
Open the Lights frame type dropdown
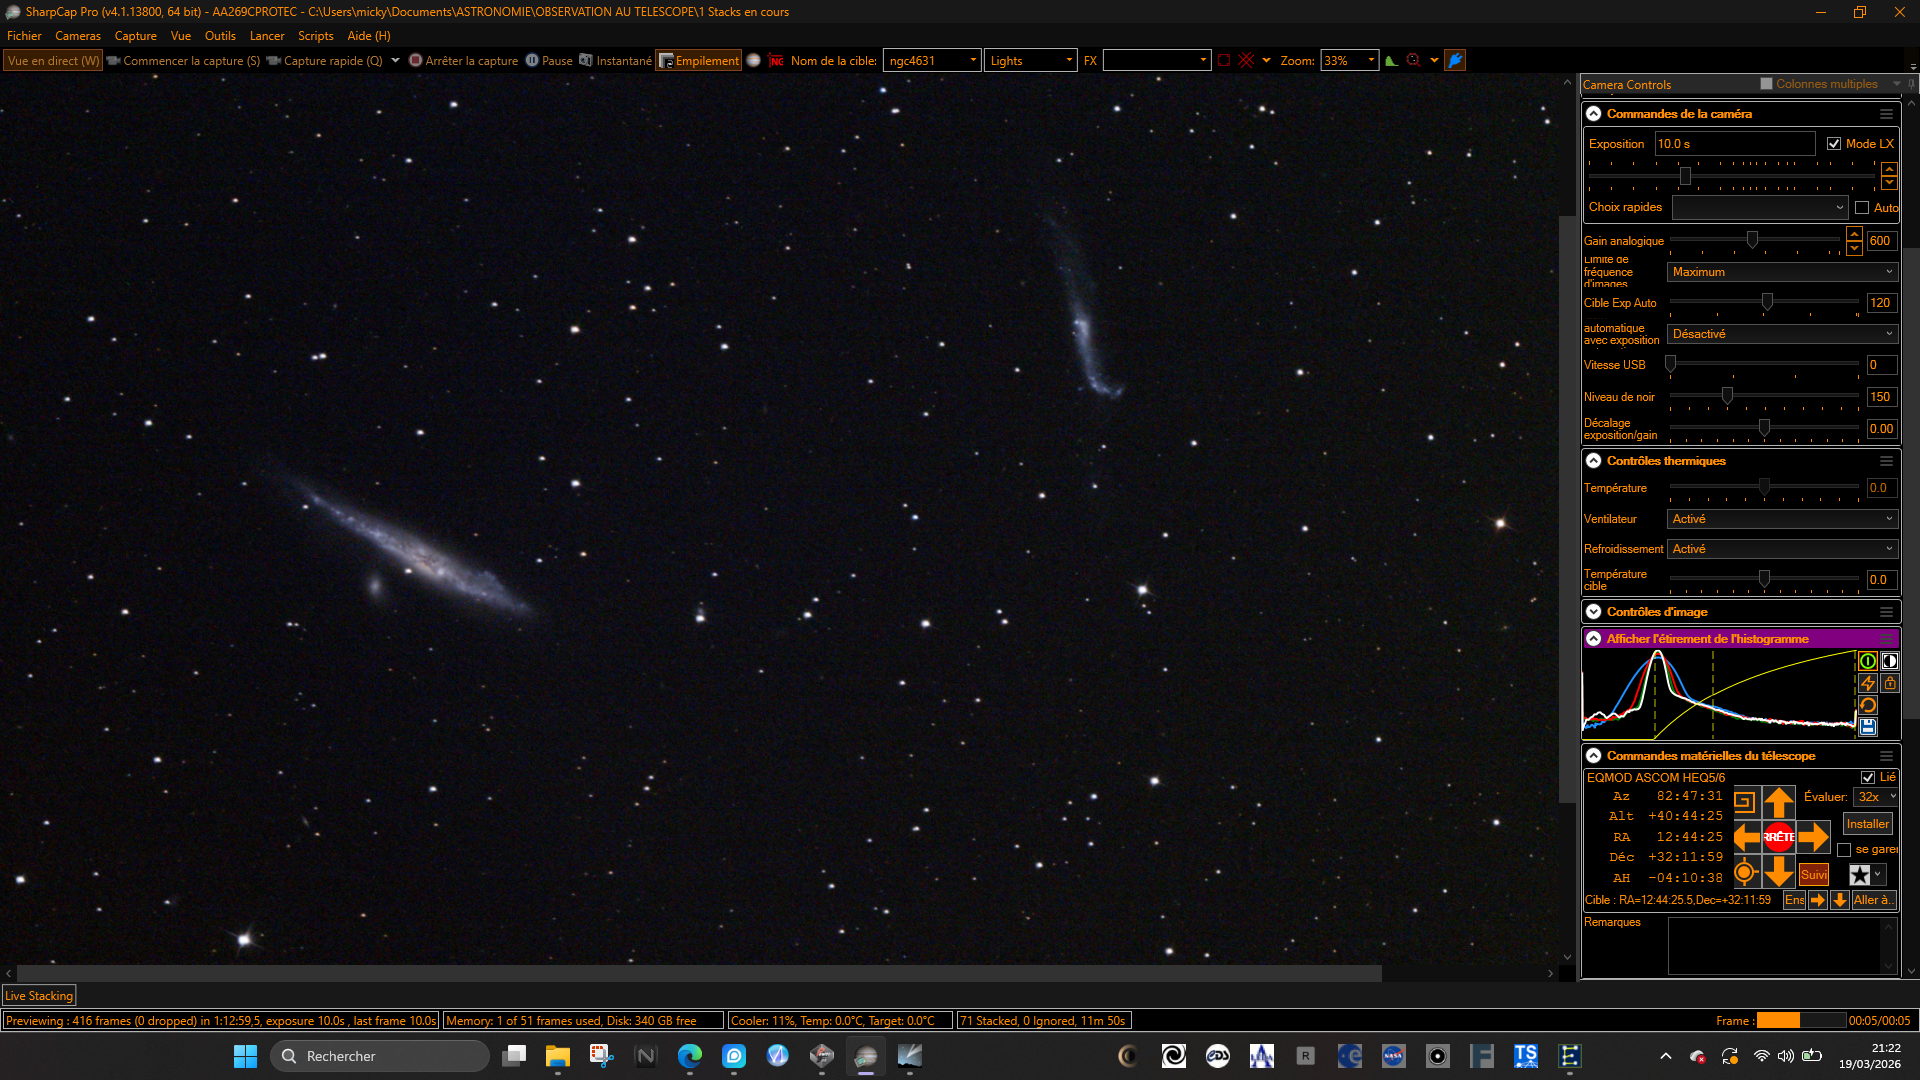coord(1031,61)
